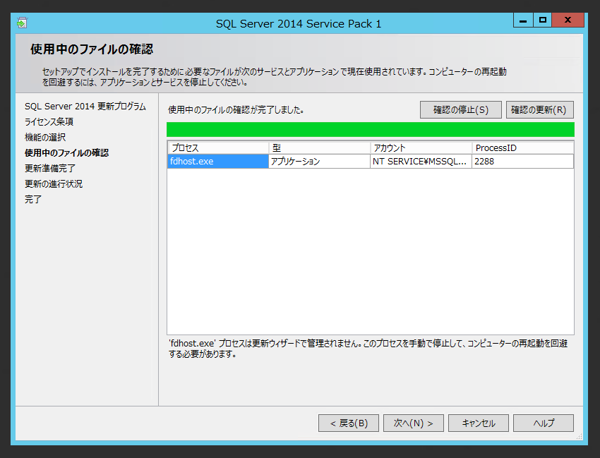The image size is (600, 458).
Task: Click the アプリケーション type cell
Action: 319,161
